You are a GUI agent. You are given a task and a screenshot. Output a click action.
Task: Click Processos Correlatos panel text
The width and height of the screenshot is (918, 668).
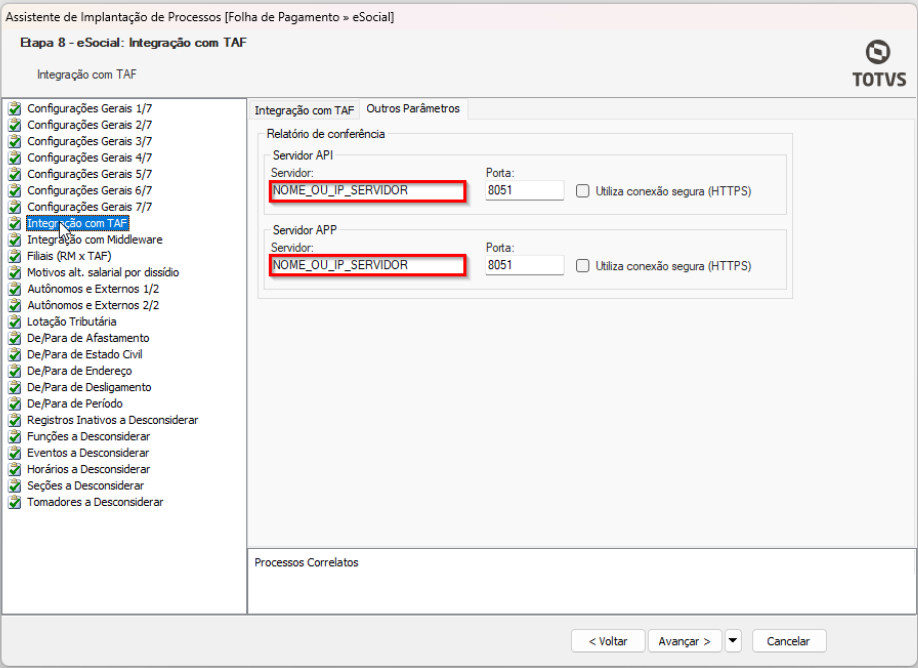pos(306,562)
